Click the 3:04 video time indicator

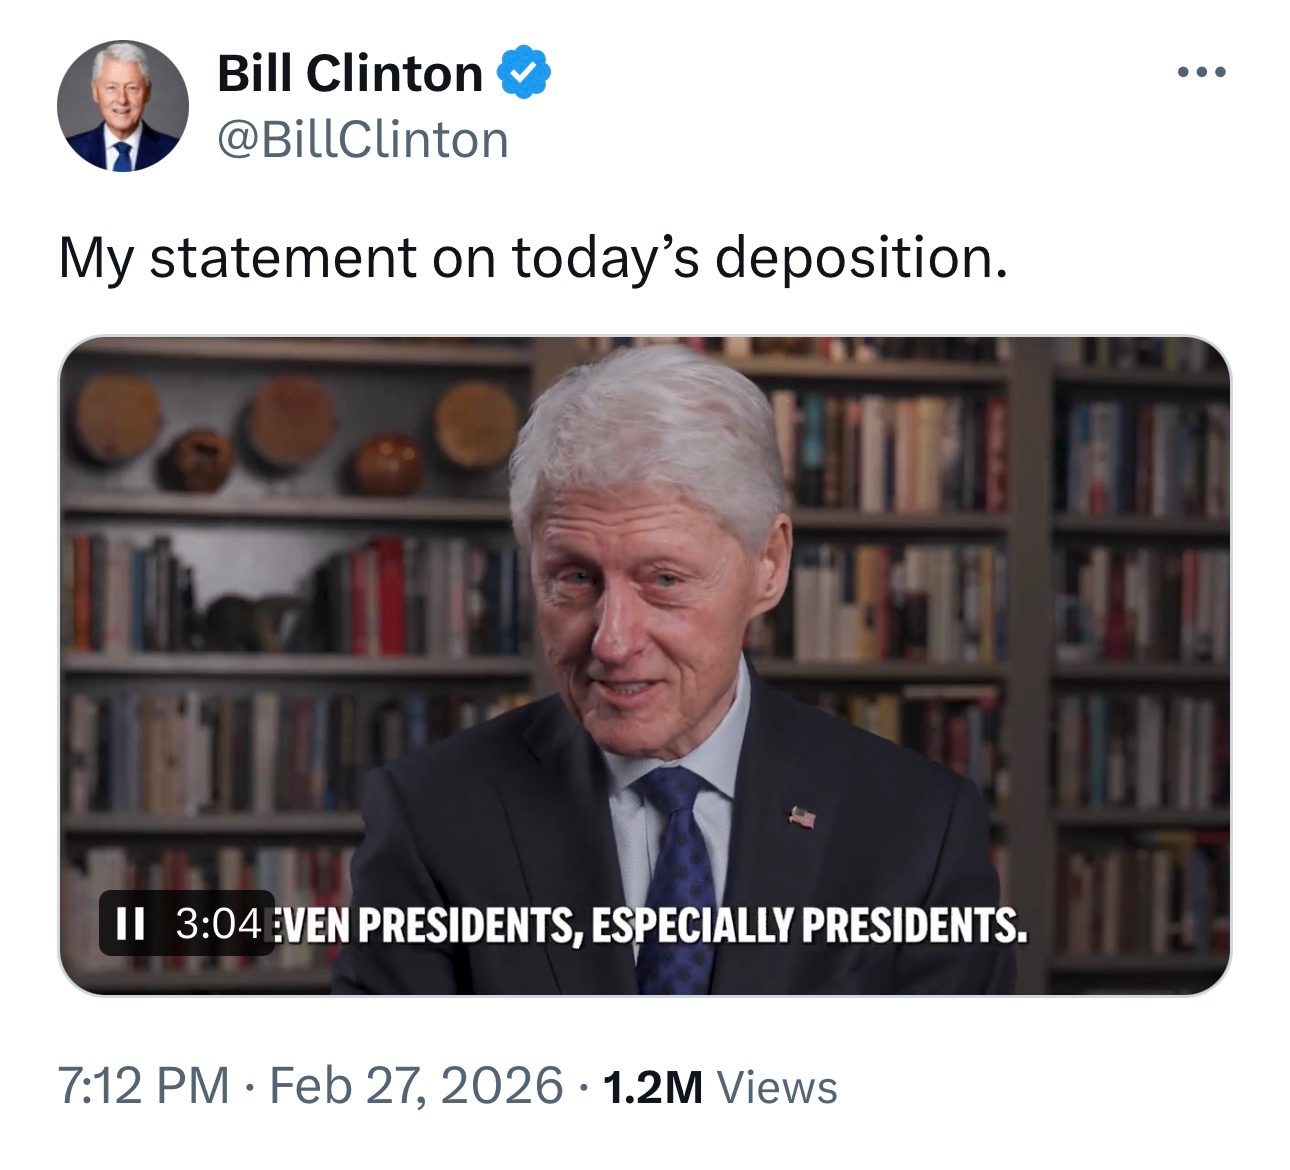coord(218,923)
